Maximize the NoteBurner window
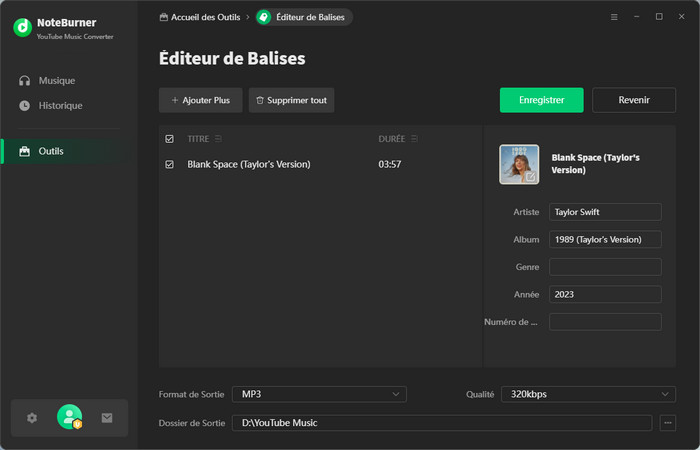This screenshot has width=700, height=450. [659, 17]
